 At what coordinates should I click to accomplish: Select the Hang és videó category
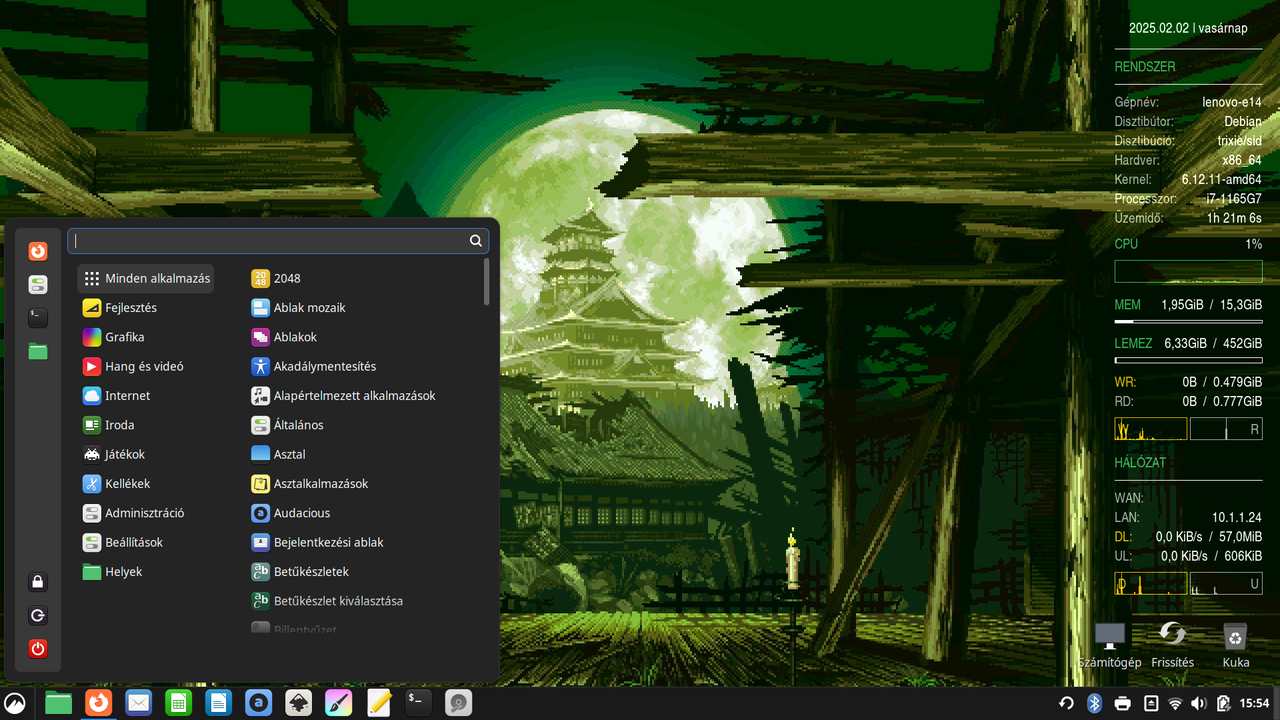pyautogui.click(x=144, y=366)
